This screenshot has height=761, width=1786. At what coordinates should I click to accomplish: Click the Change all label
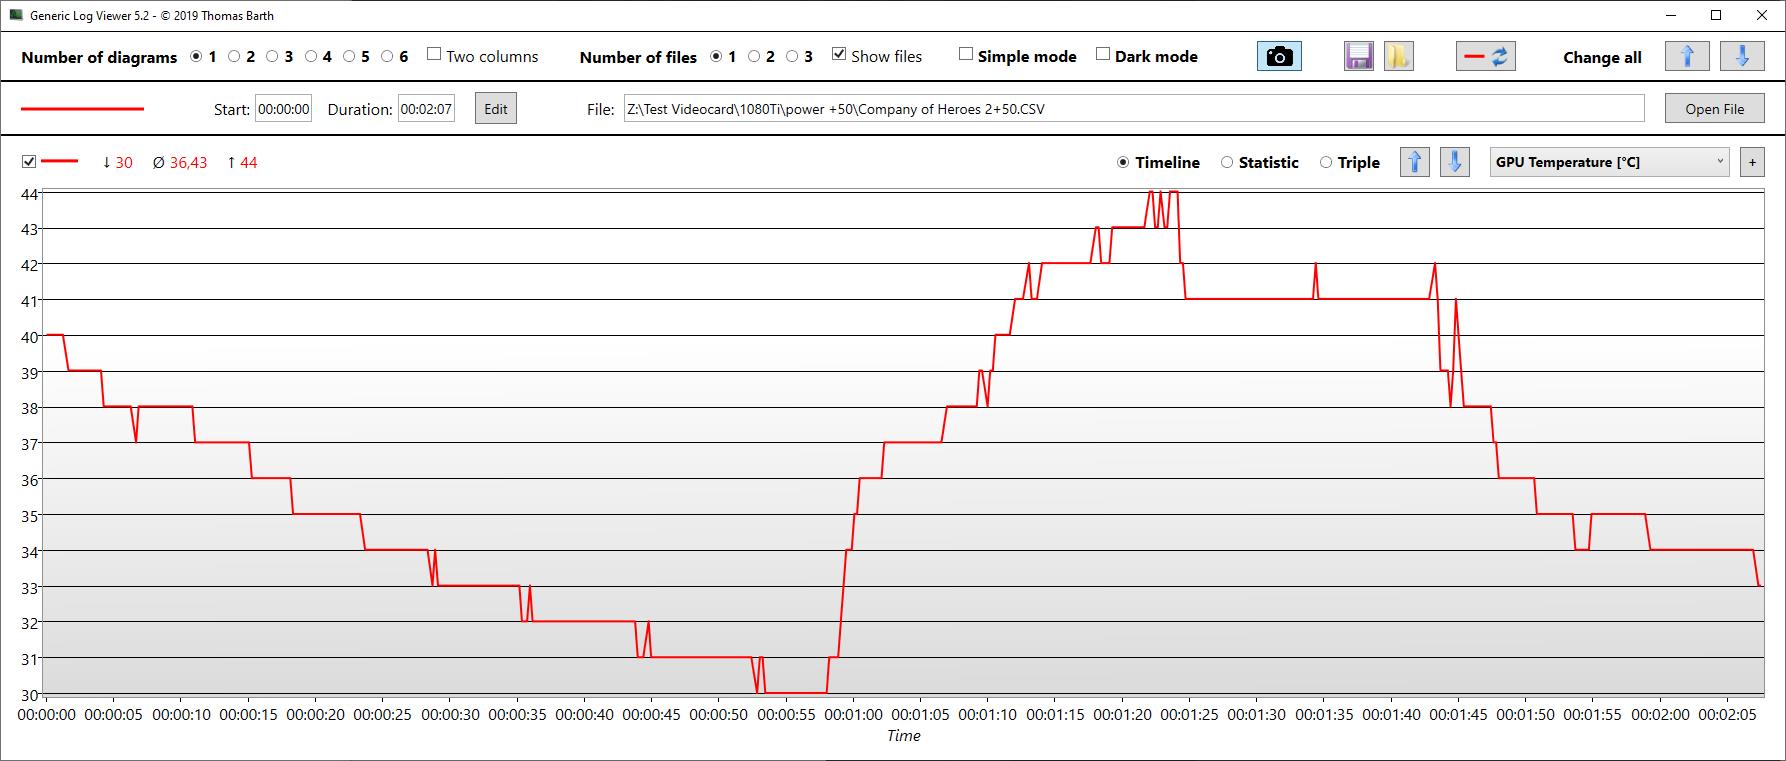tap(1602, 57)
